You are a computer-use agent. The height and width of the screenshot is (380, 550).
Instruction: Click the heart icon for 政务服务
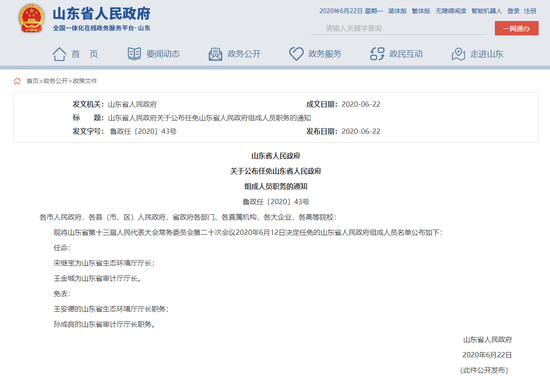[x=296, y=54]
